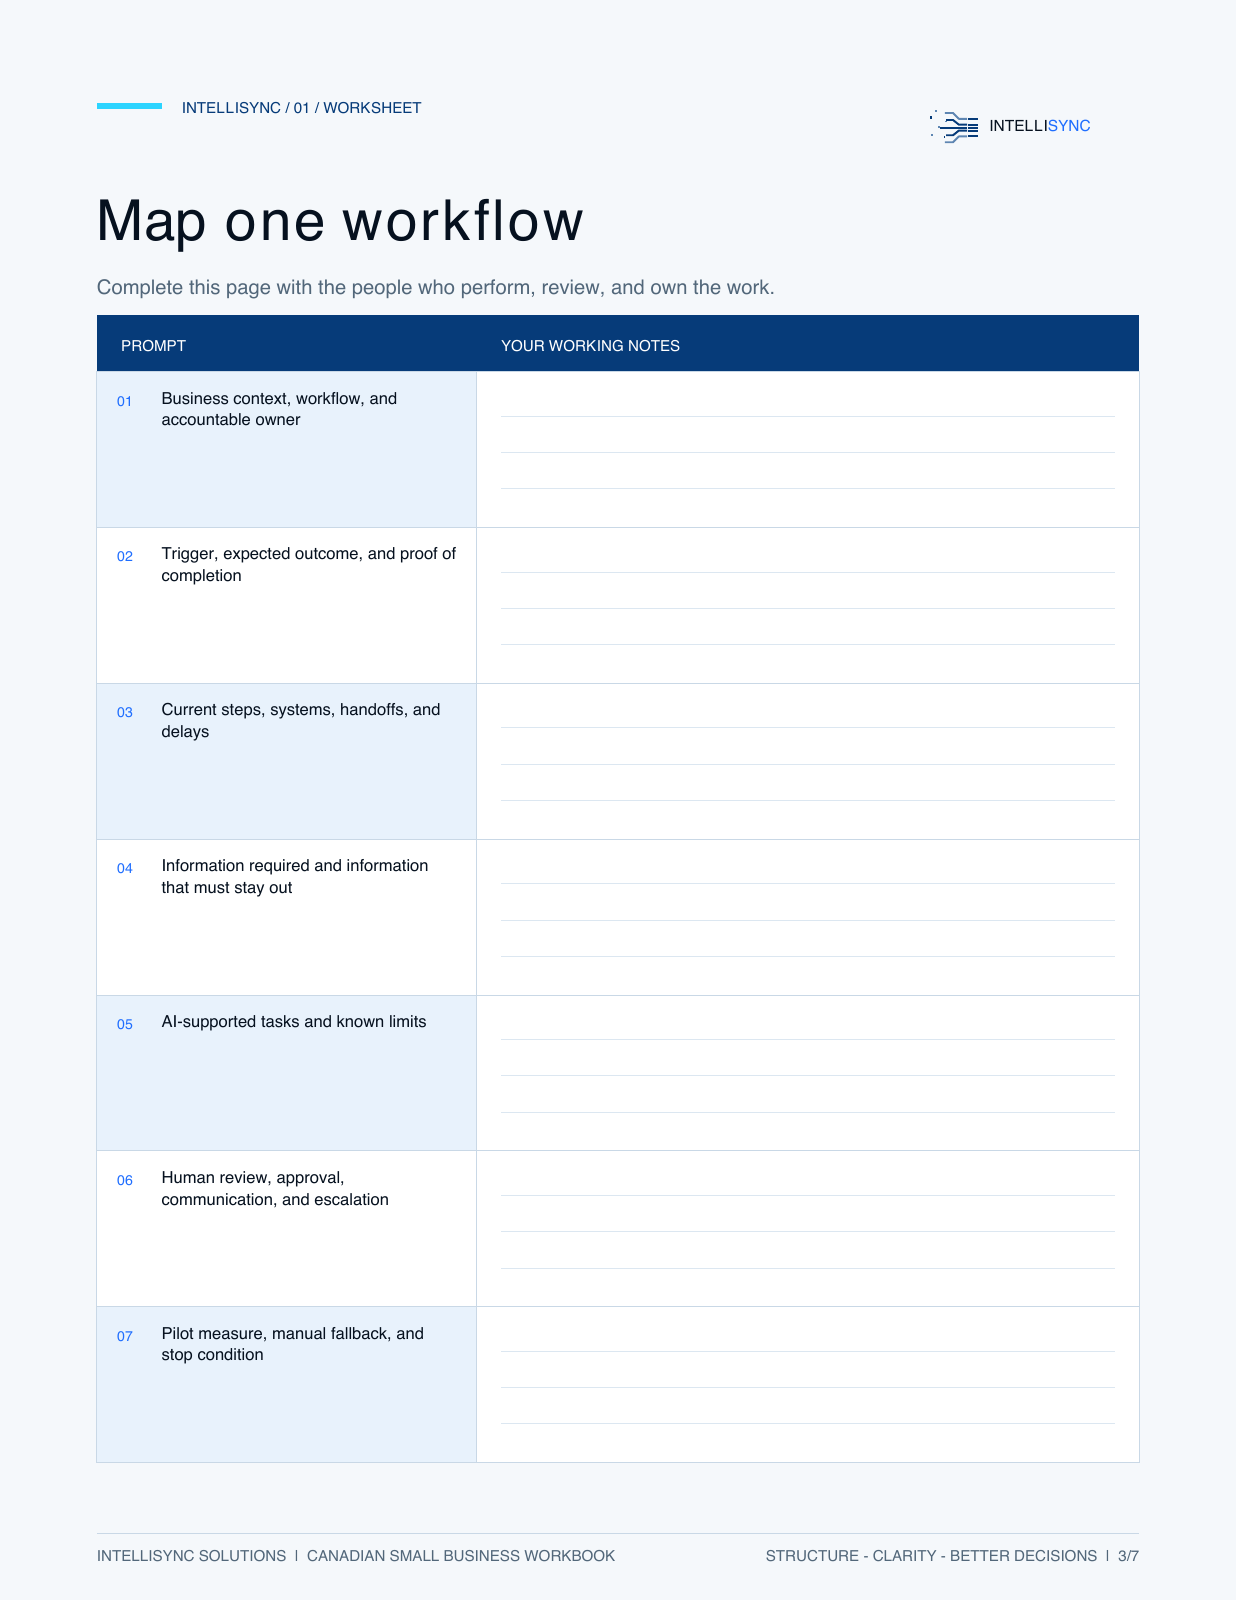Click the INTELLISYNC brand name text
Image resolution: width=1237 pixels, height=1600 pixels.
click(1039, 126)
